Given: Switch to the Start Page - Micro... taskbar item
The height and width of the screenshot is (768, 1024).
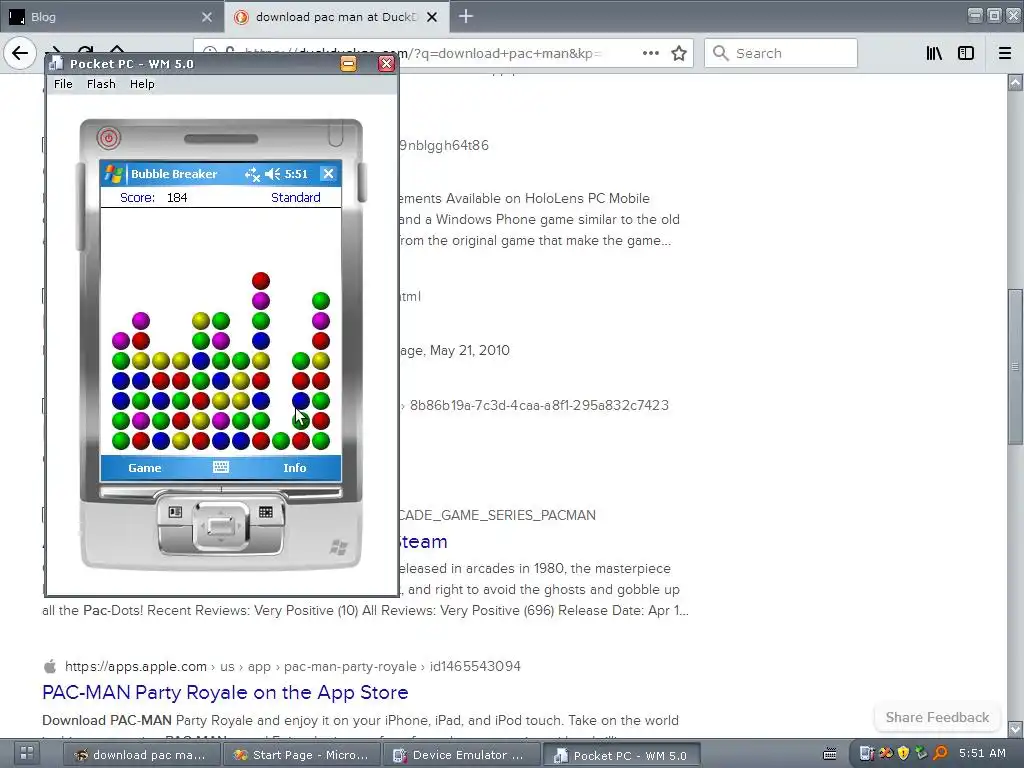Looking at the screenshot, I should tap(302, 755).
